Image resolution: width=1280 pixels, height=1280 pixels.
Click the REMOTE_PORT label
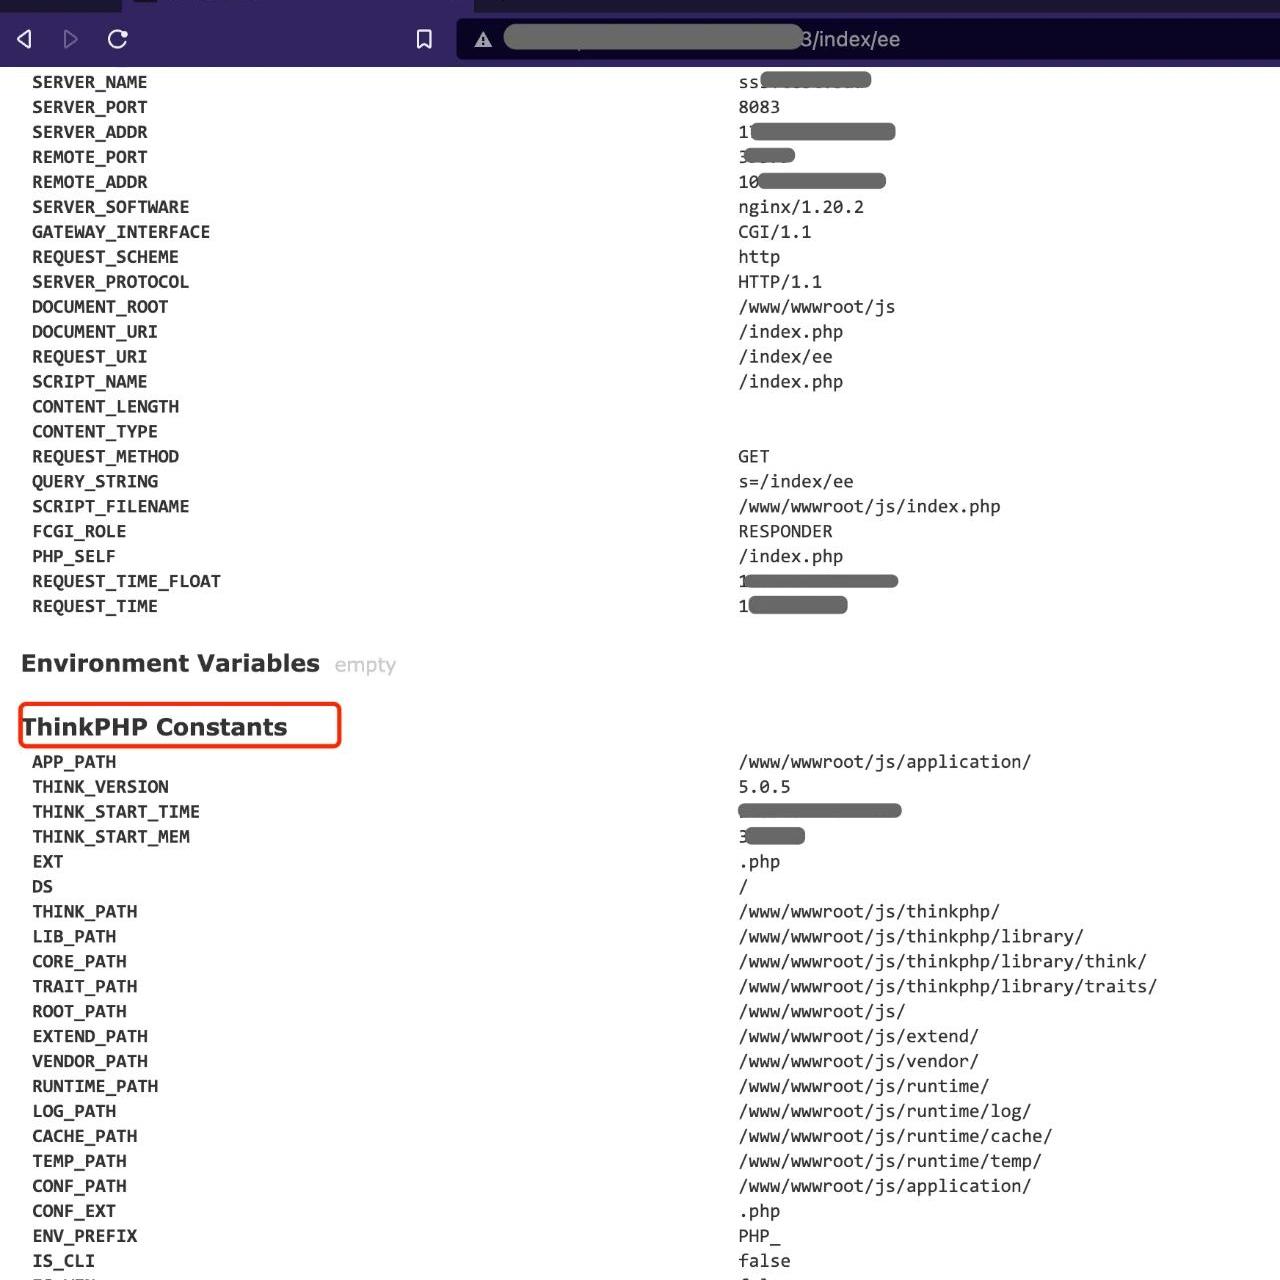[x=90, y=157]
